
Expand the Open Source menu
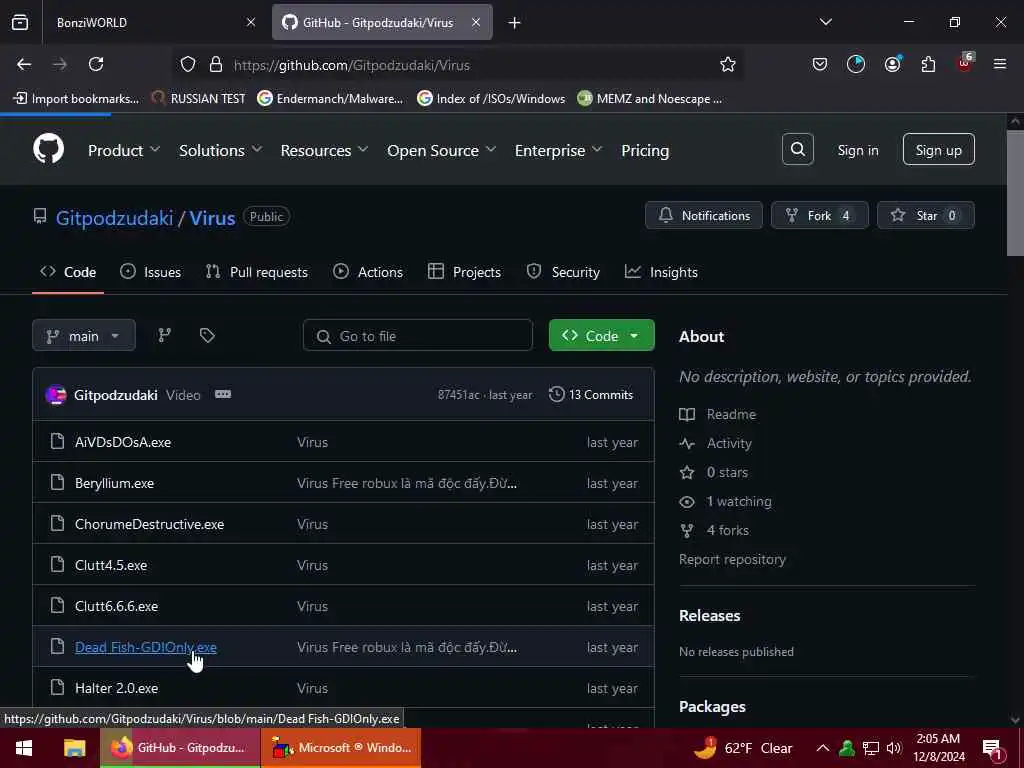441,150
